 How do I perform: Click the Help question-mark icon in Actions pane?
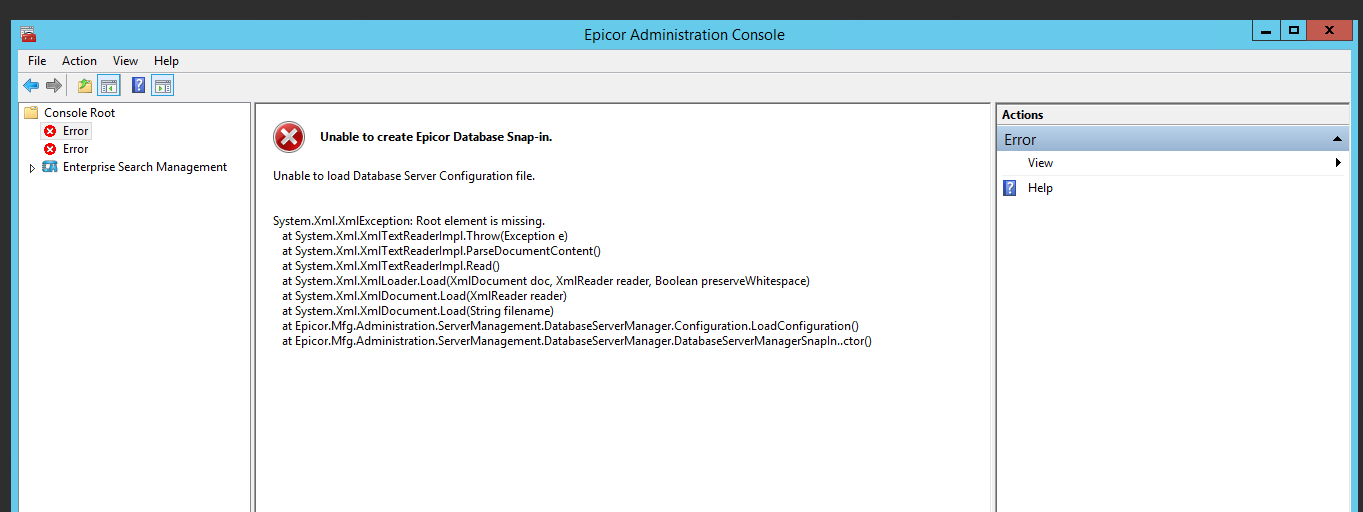[1010, 188]
